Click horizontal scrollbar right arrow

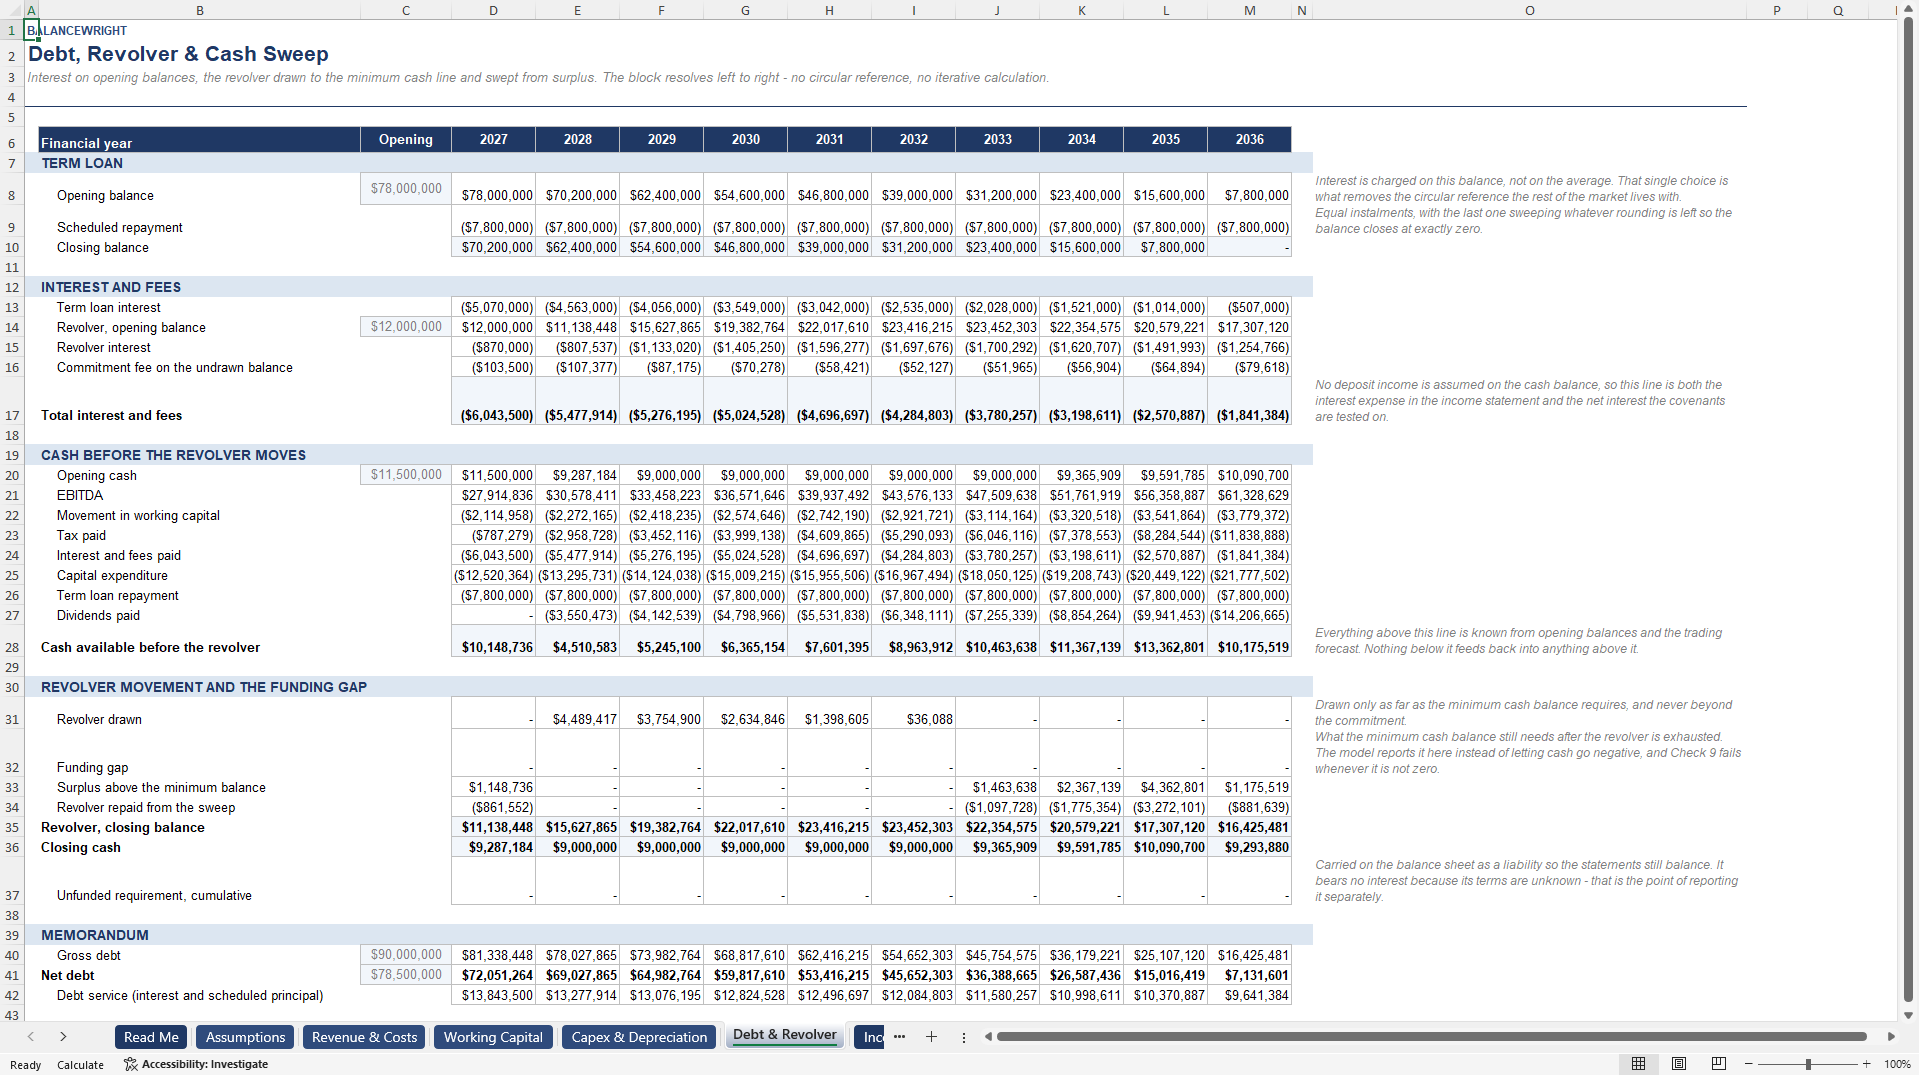[x=1891, y=1037]
